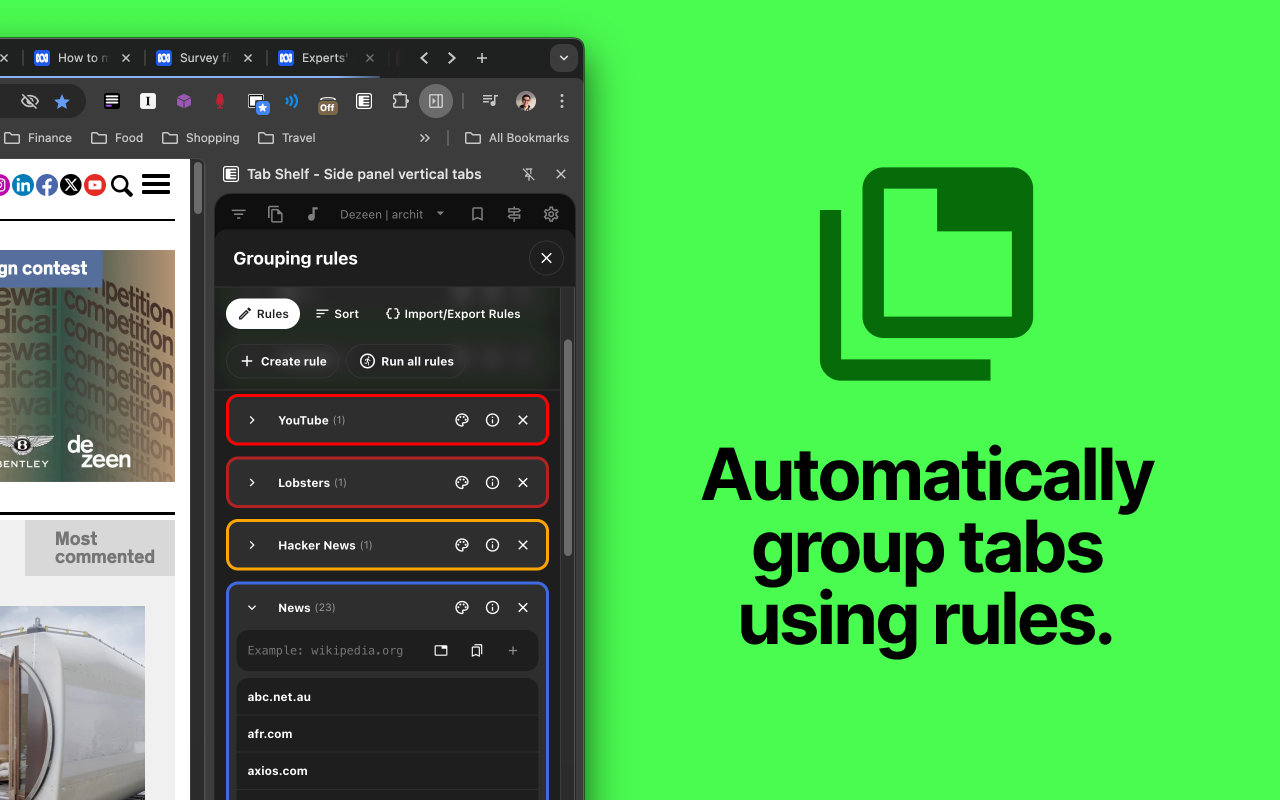1280x800 pixels.
Task: Delete the News rule
Action: (523, 608)
